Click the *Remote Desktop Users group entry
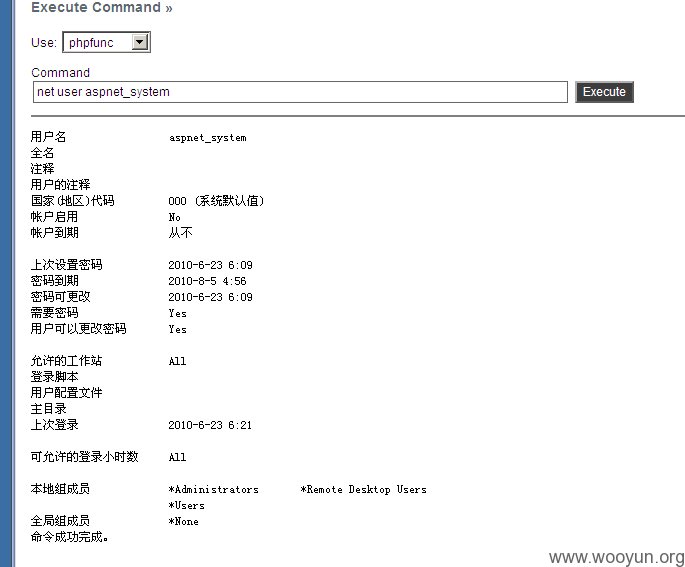This screenshot has width=685, height=567. (363, 489)
